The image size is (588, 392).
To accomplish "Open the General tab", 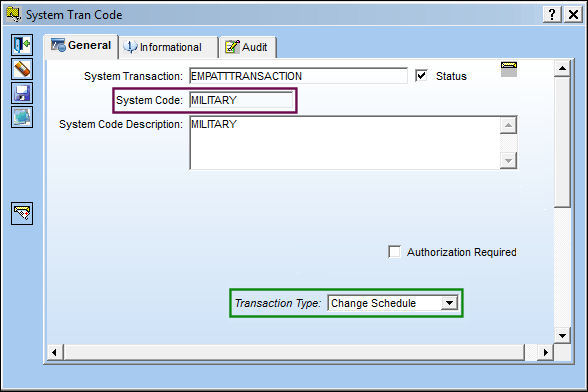I will tap(81, 46).
